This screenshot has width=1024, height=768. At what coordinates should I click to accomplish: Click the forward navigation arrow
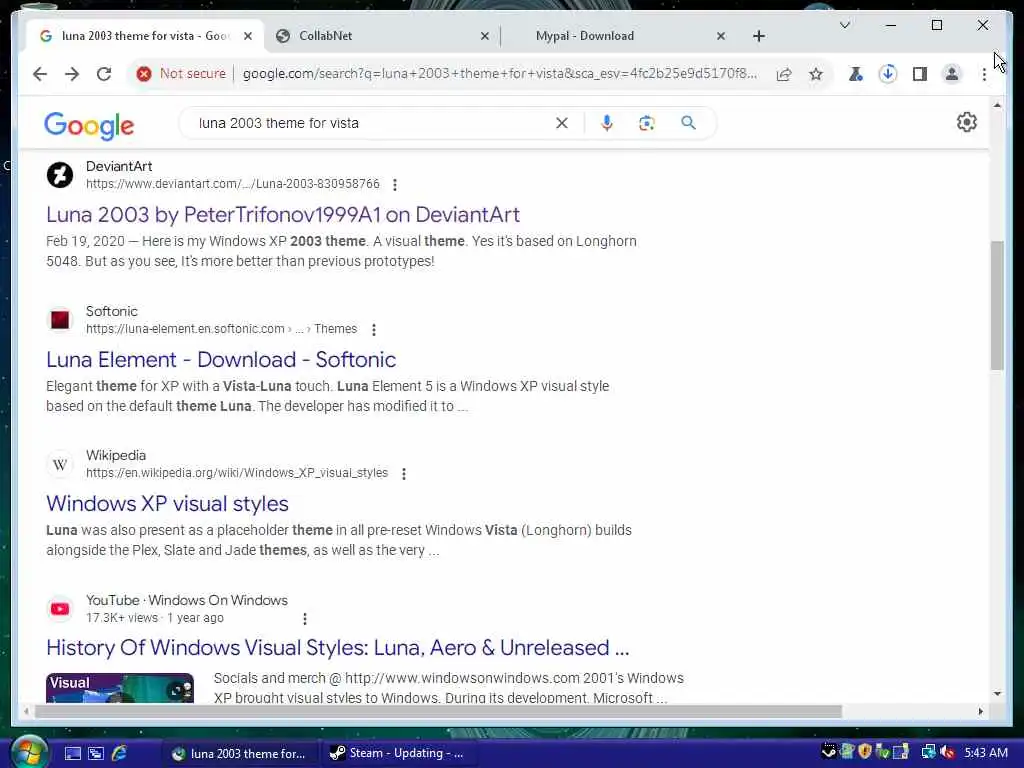point(72,74)
